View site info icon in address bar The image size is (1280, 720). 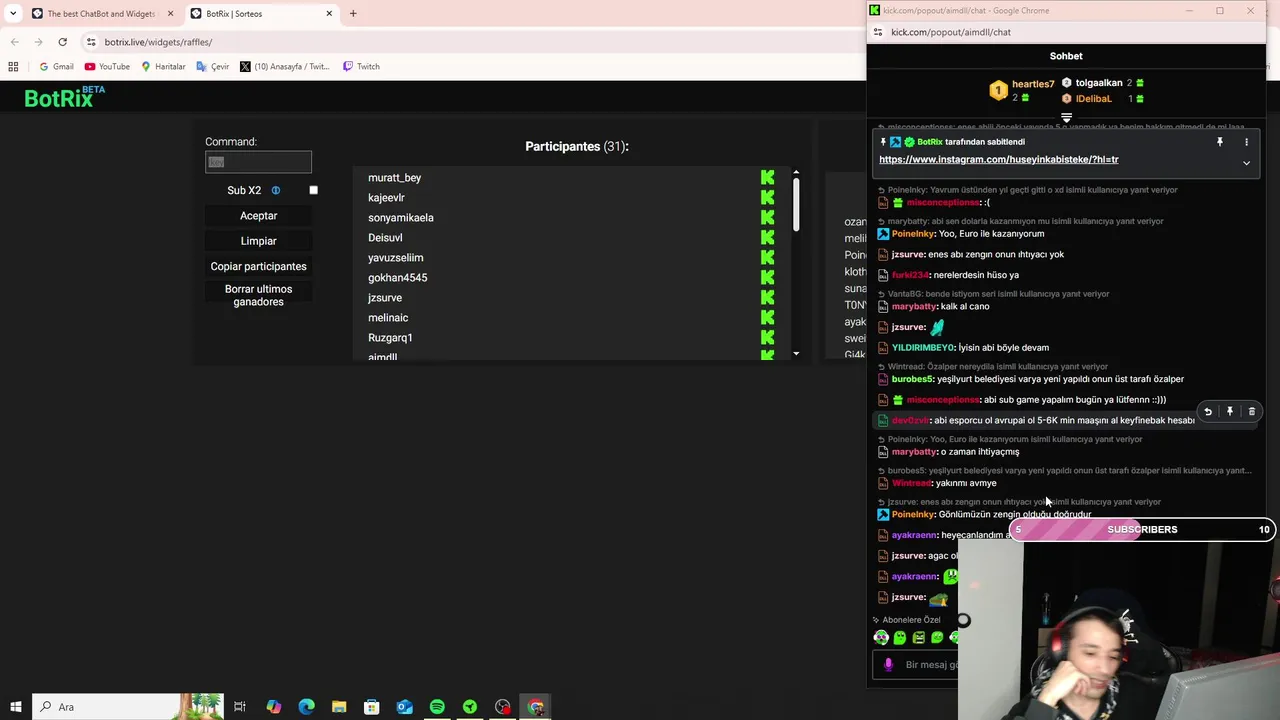pyautogui.click(x=91, y=42)
